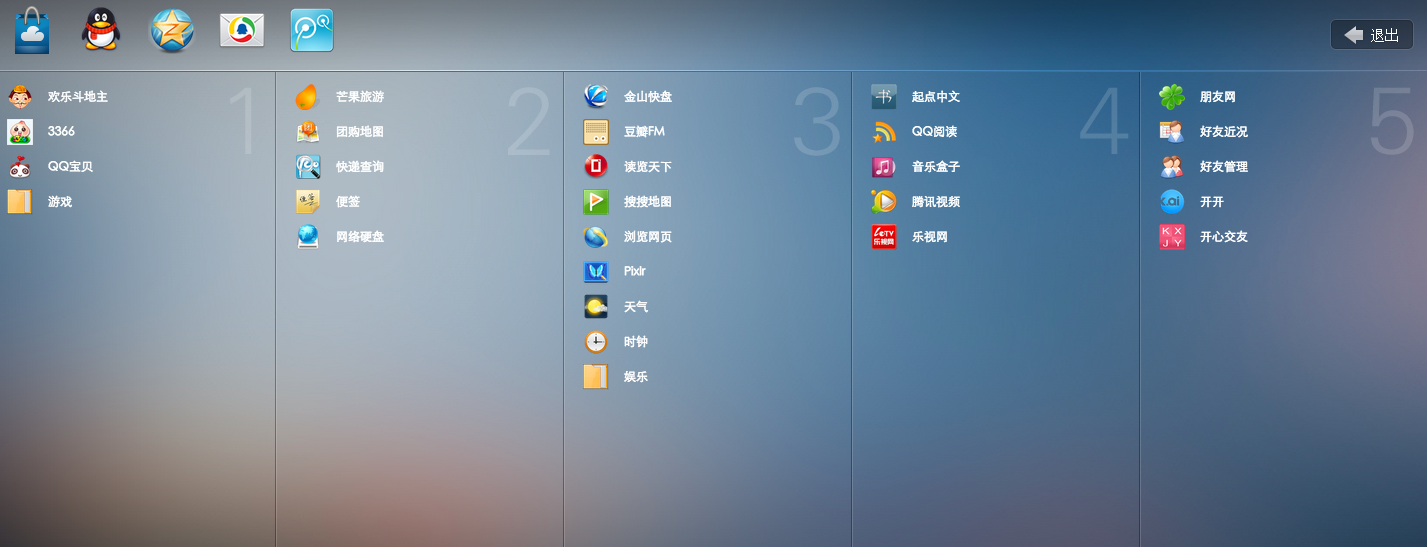Click the 芒果旅游 text label
The height and width of the screenshot is (547, 1427).
click(x=360, y=97)
